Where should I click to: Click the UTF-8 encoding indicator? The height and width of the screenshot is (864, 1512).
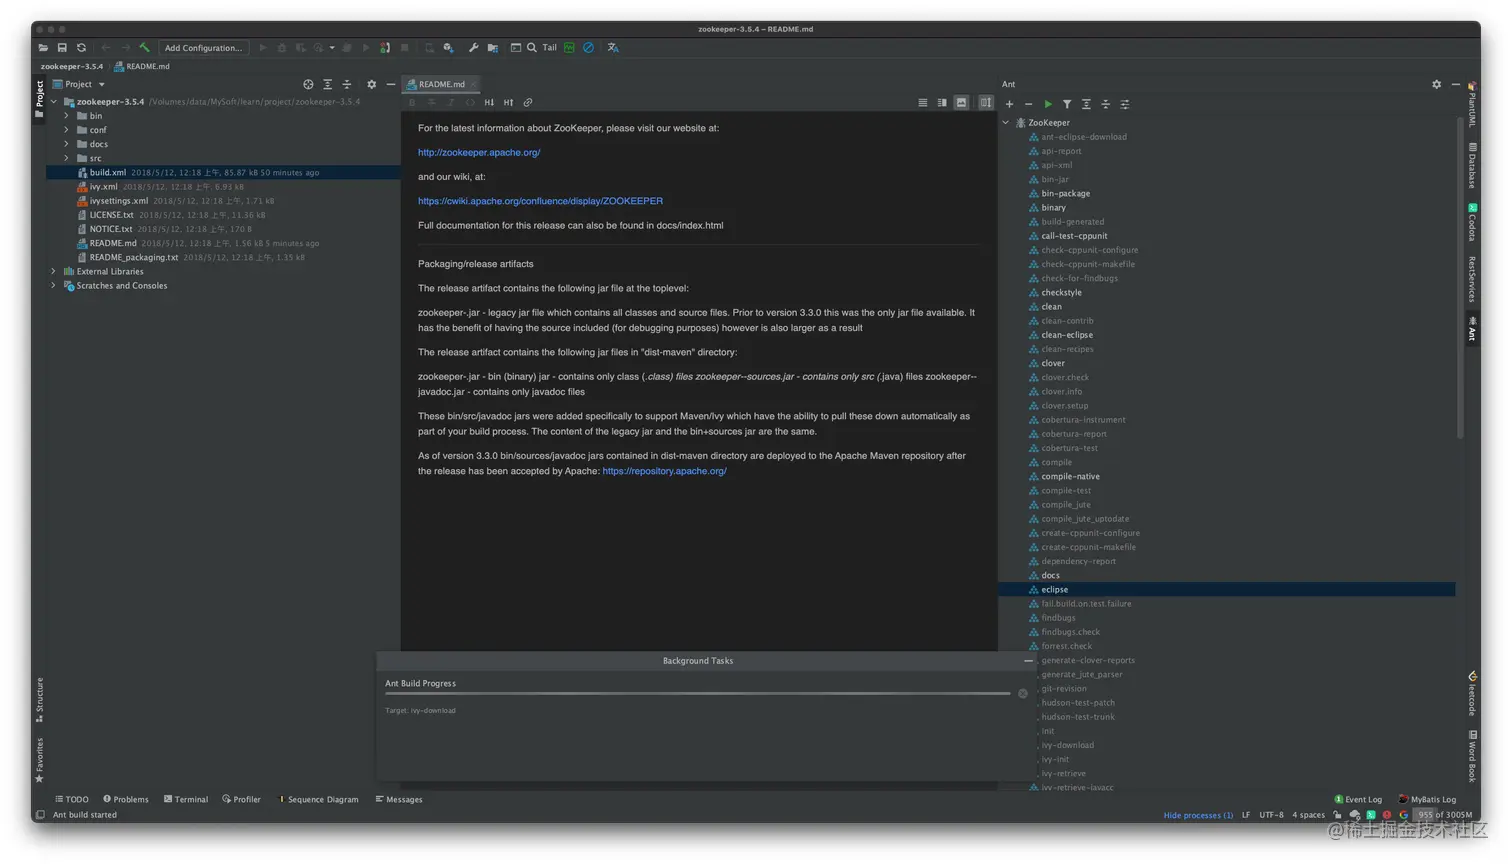1271,815
